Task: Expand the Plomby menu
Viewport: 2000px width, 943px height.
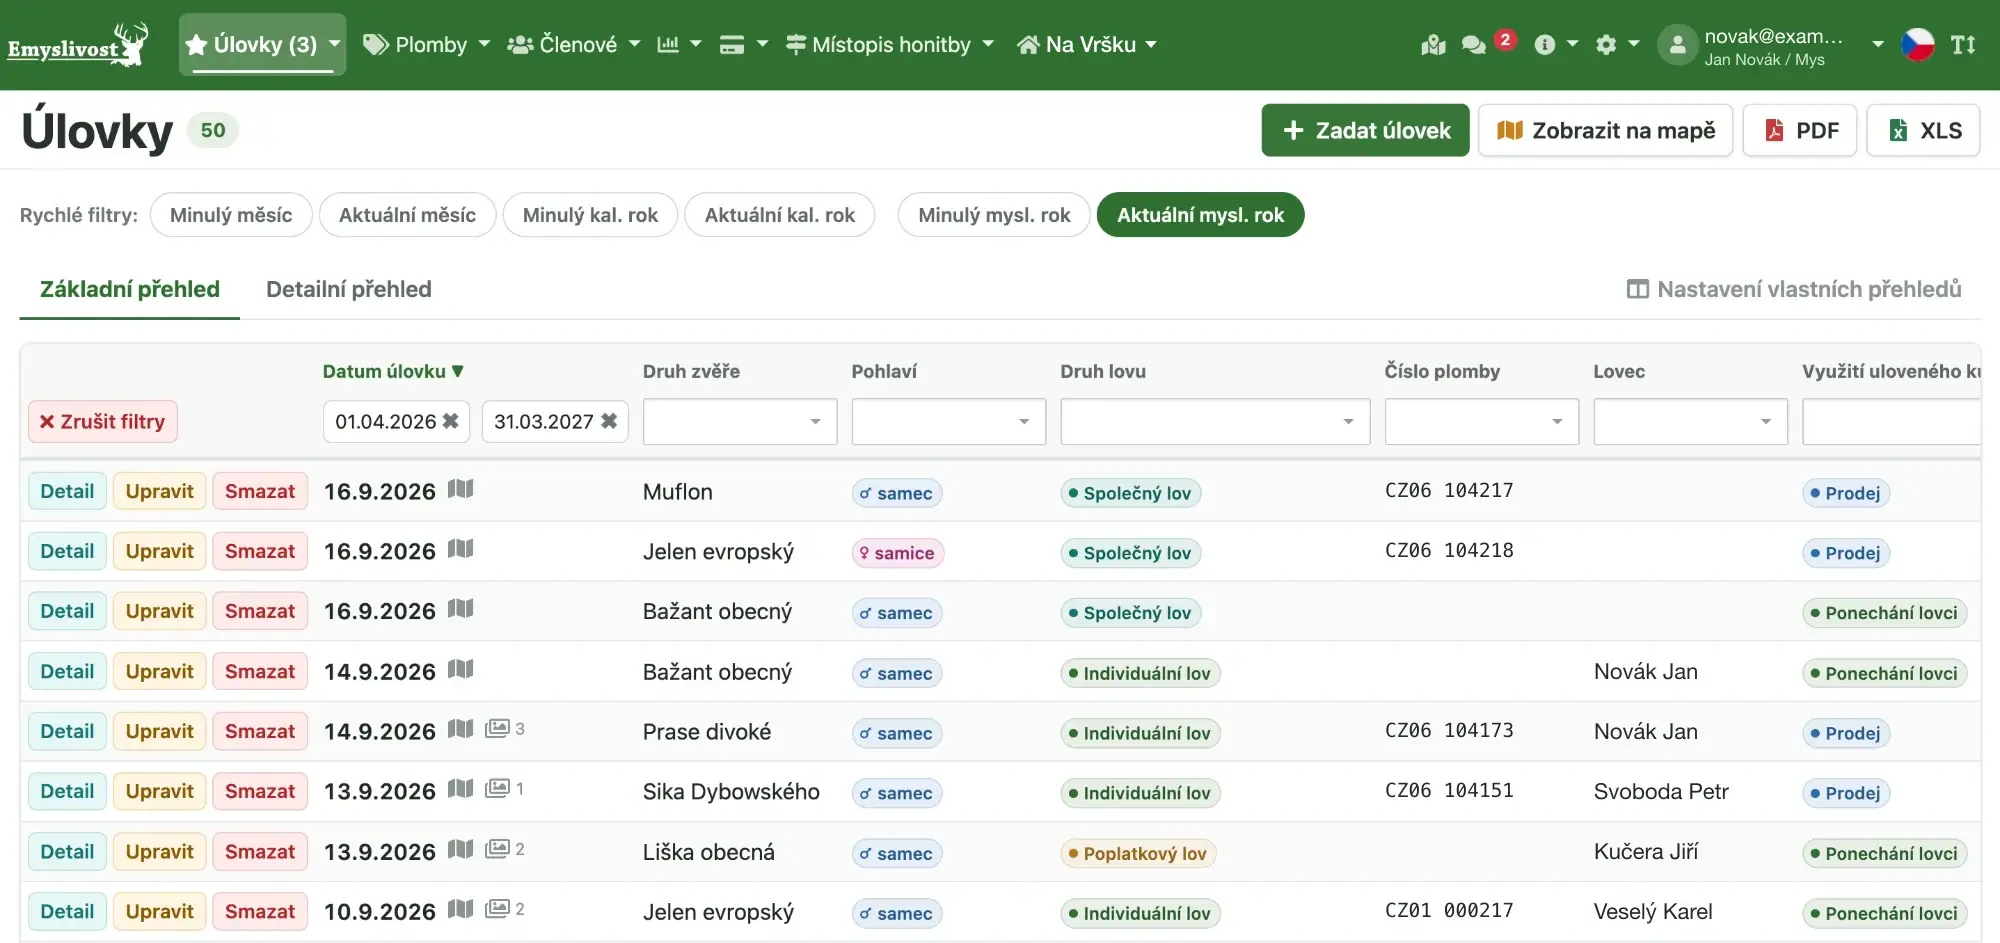Action: [x=426, y=45]
